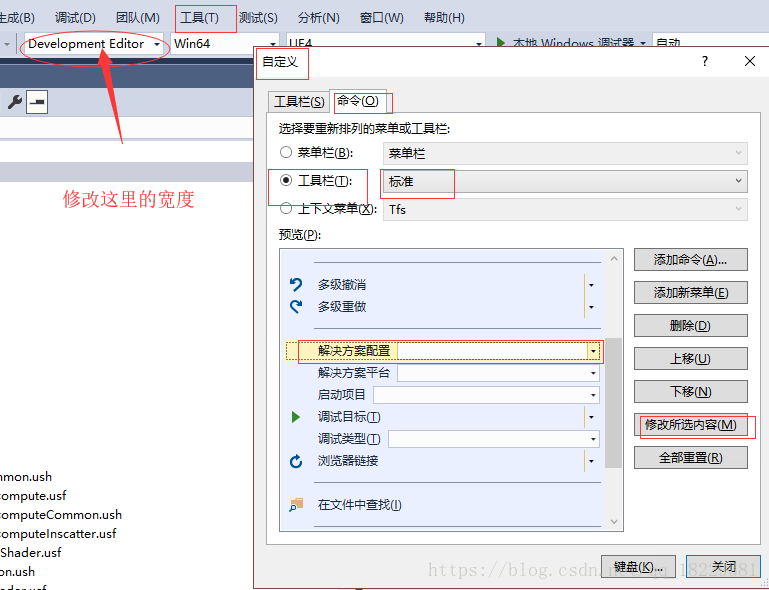Click the collapse icon beside the wrench
The image size is (769, 590).
[37, 102]
